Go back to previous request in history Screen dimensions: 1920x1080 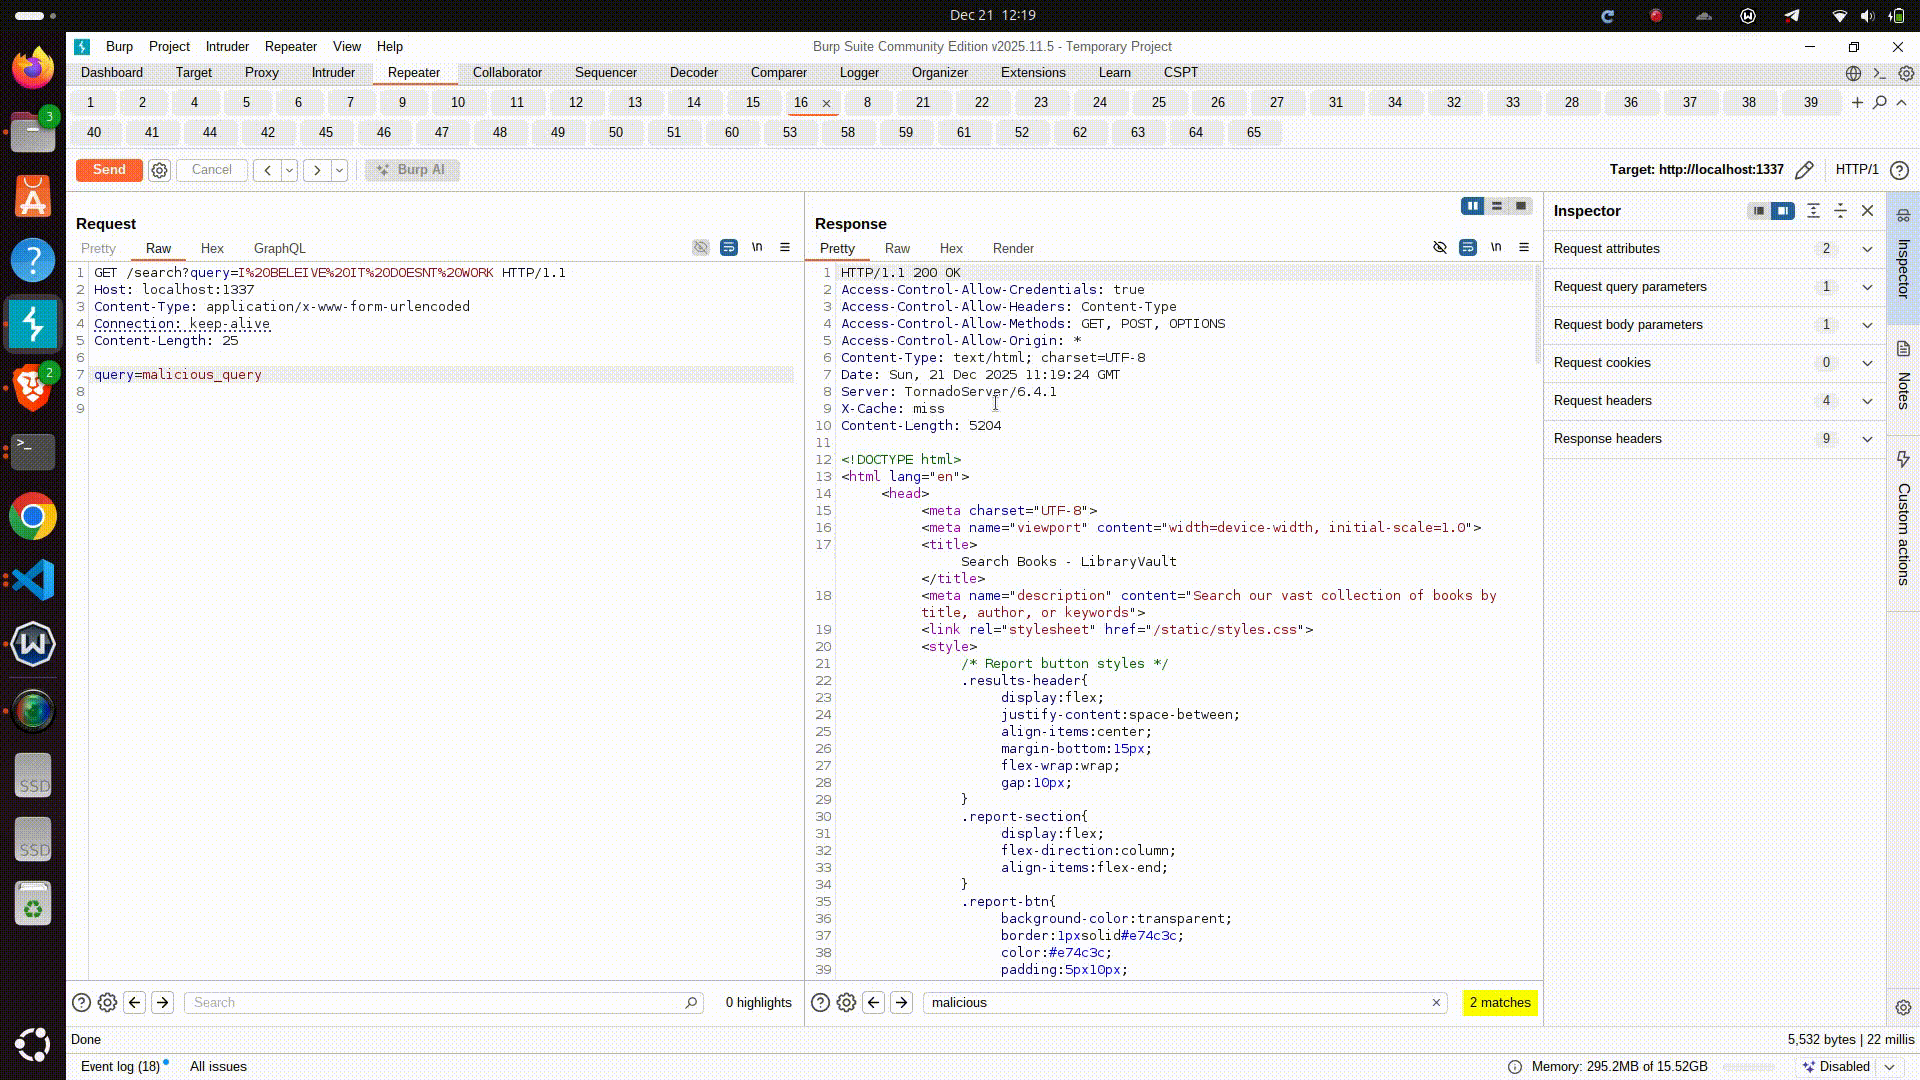[x=267, y=170]
